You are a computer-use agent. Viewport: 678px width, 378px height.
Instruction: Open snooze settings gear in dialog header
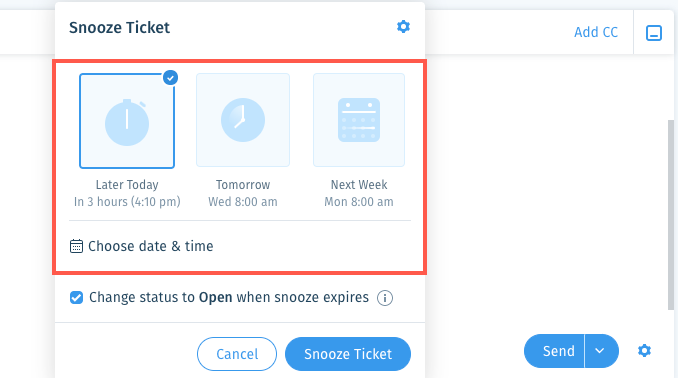coord(403,27)
